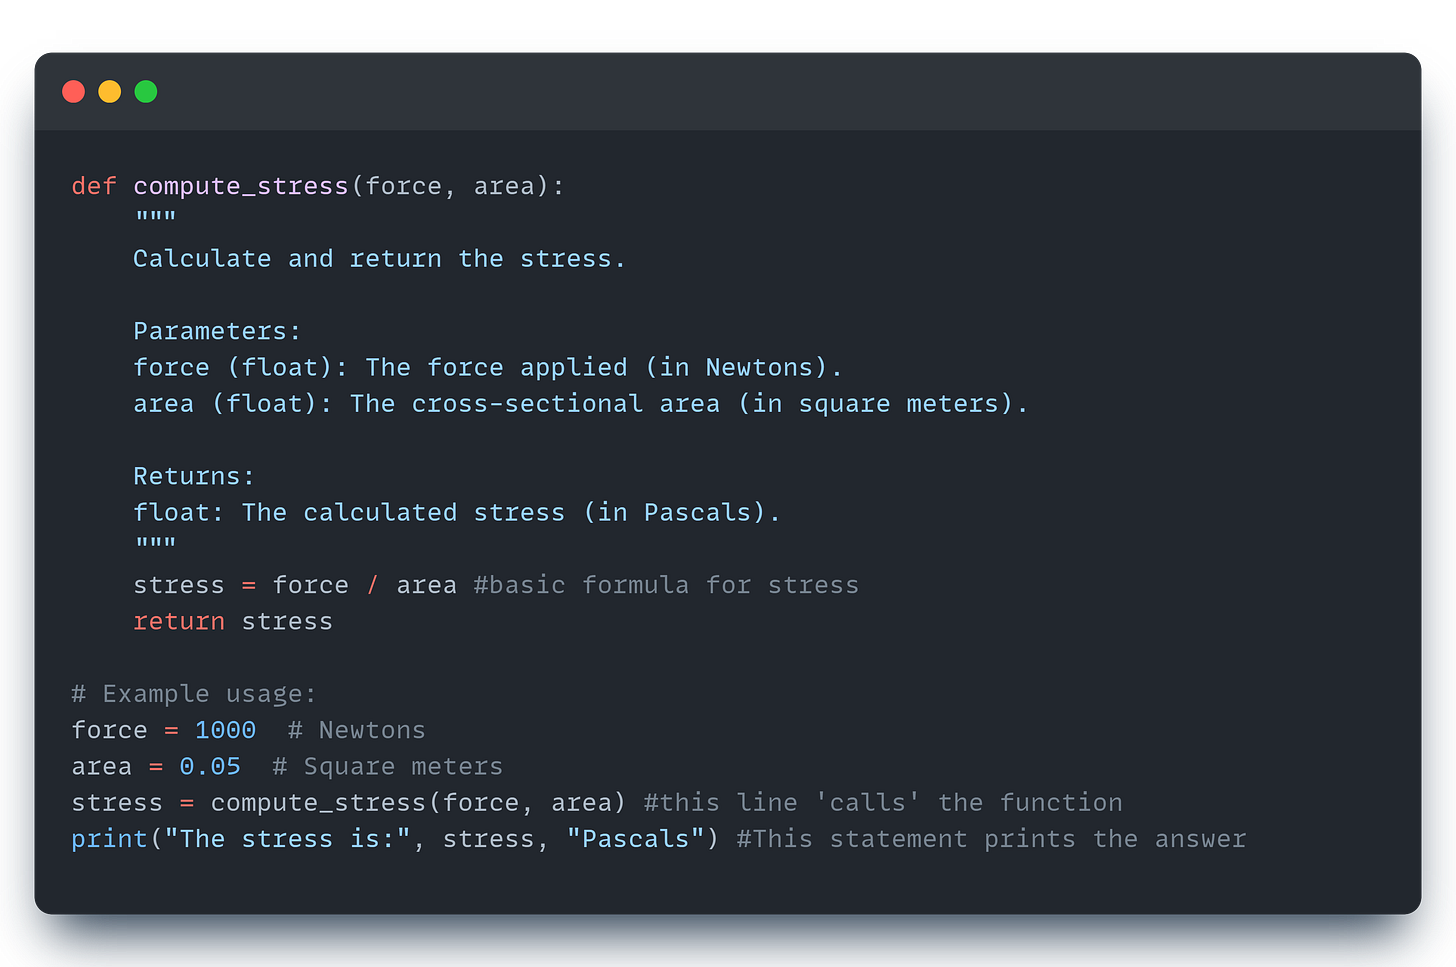Click the 'Parameters:' docstring heading
Screen dimensions: 1456x967
217,331
